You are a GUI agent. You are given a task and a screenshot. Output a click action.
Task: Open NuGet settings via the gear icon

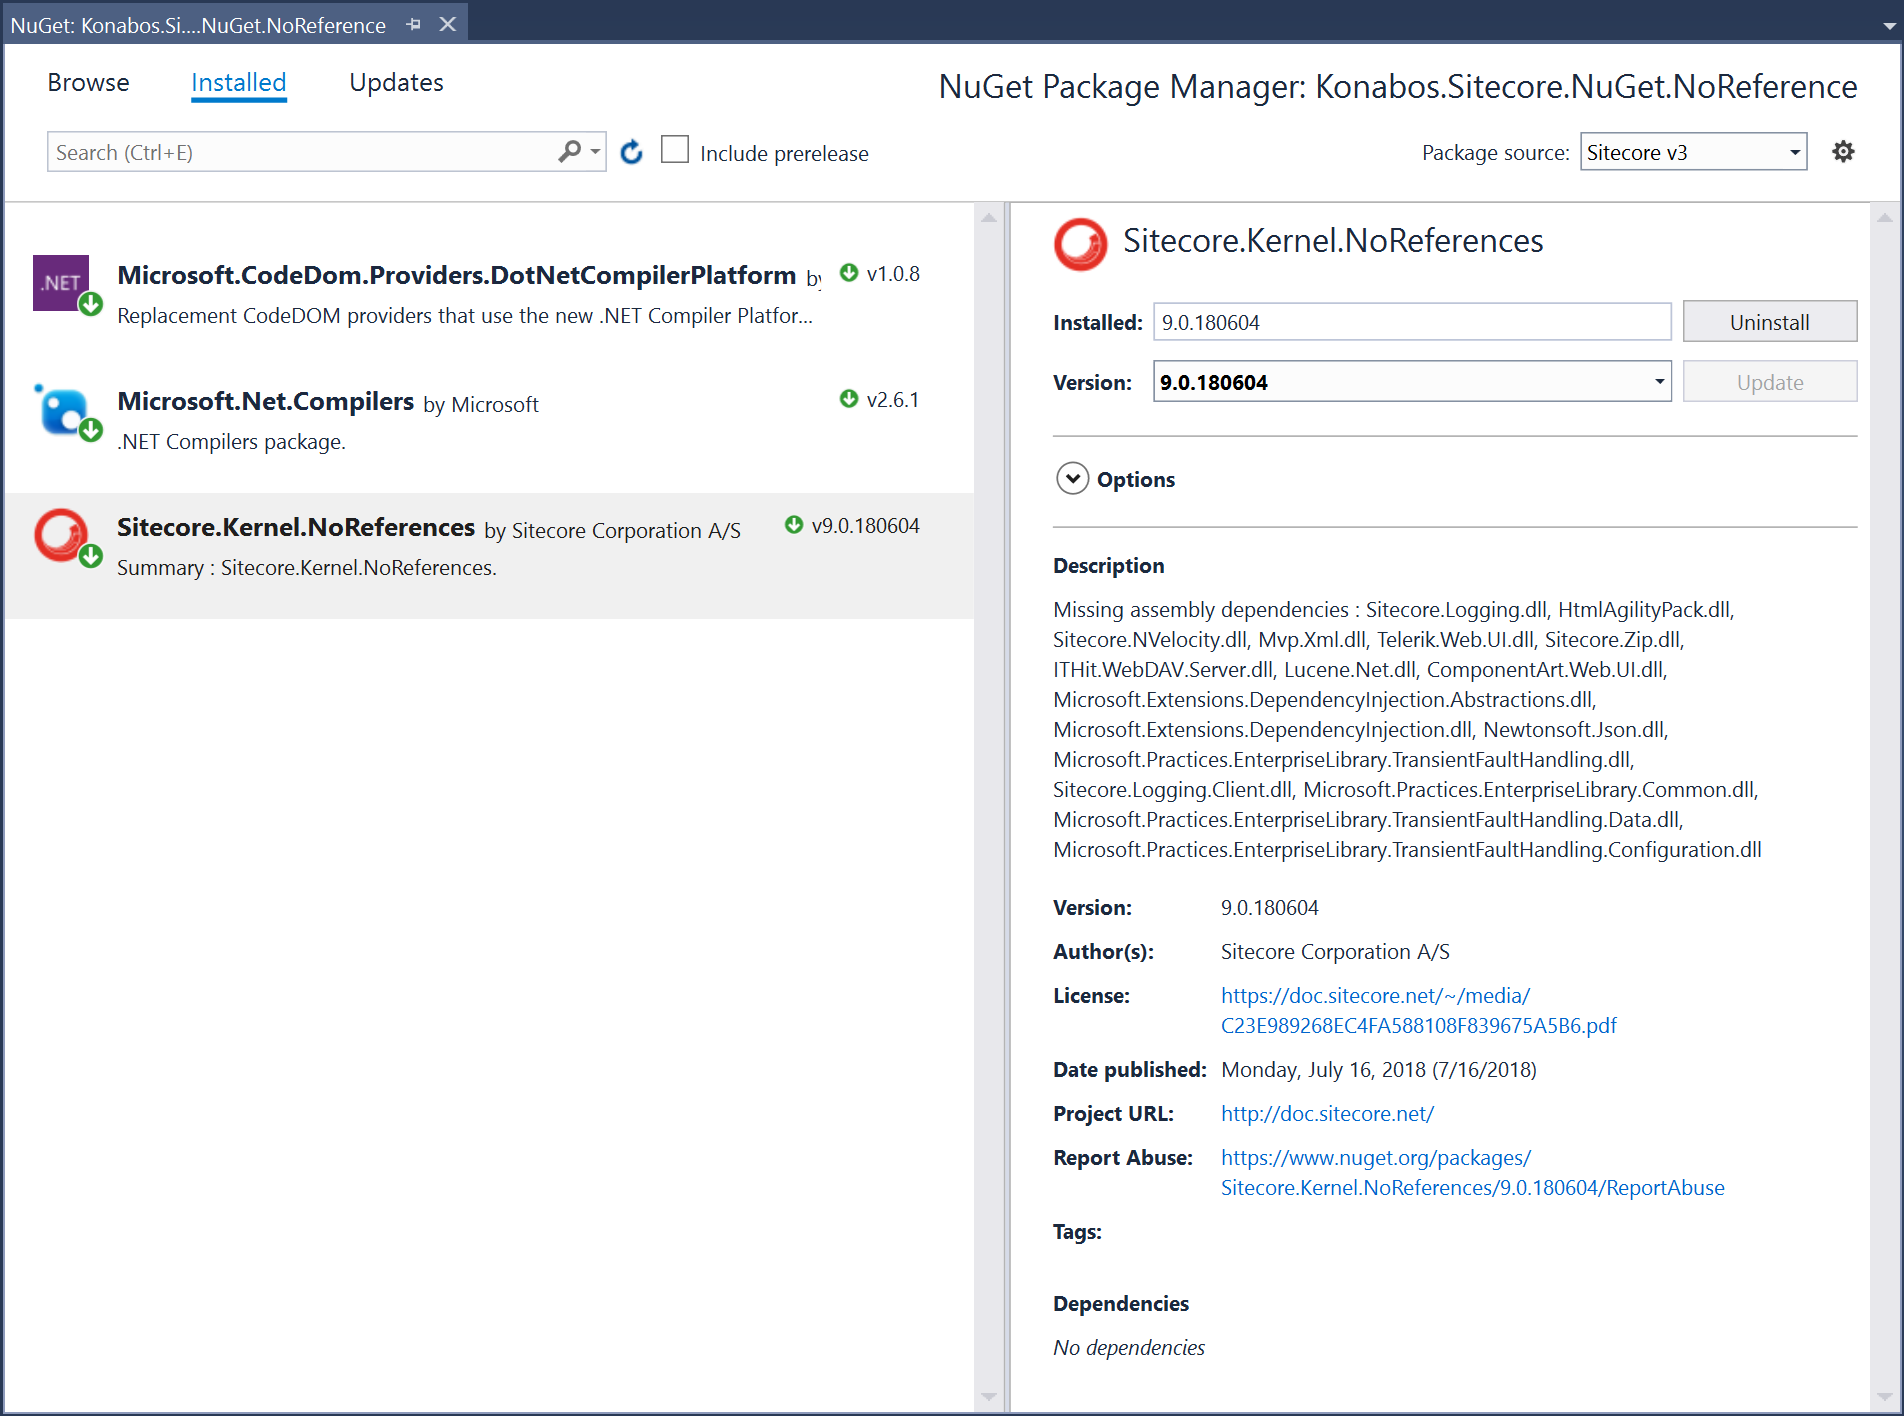point(1843,151)
